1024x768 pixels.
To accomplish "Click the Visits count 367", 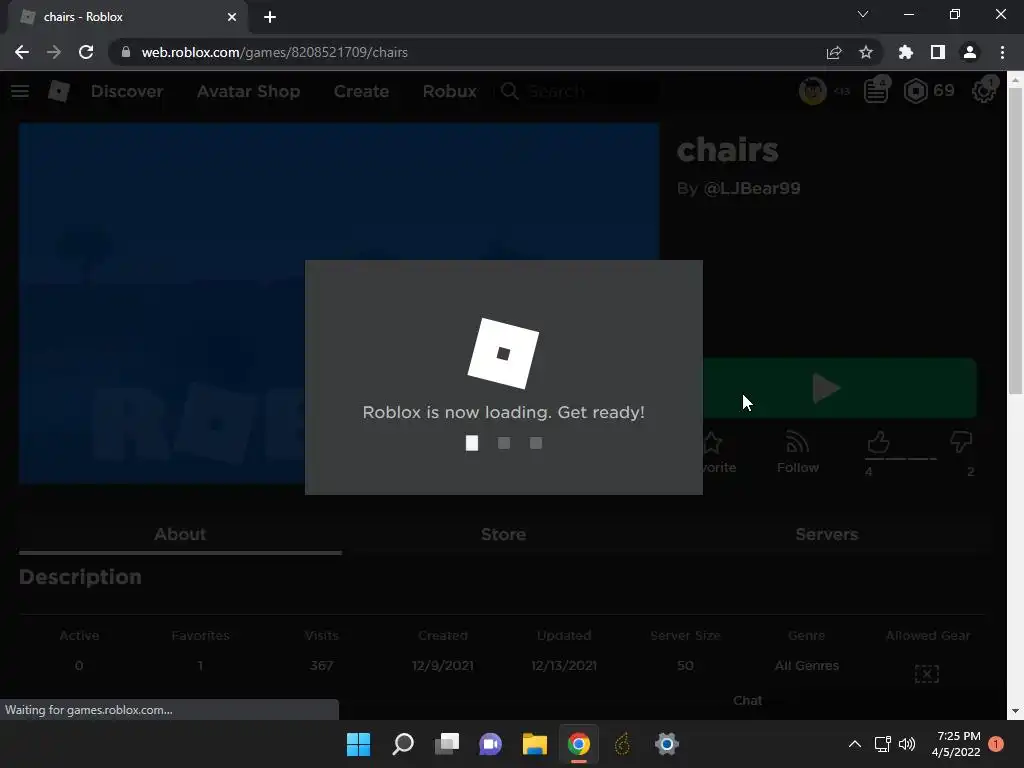I will pos(321,665).
